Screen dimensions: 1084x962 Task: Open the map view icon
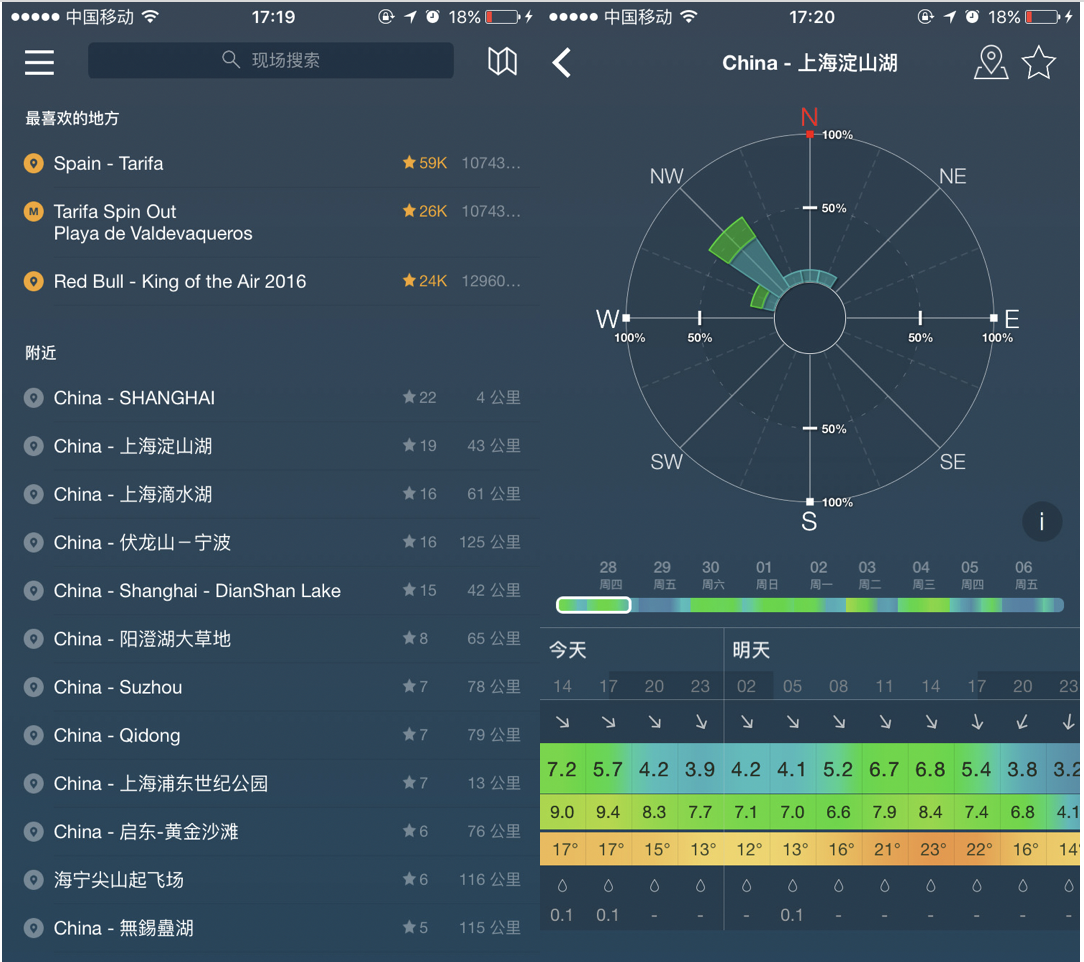(502, 62)
